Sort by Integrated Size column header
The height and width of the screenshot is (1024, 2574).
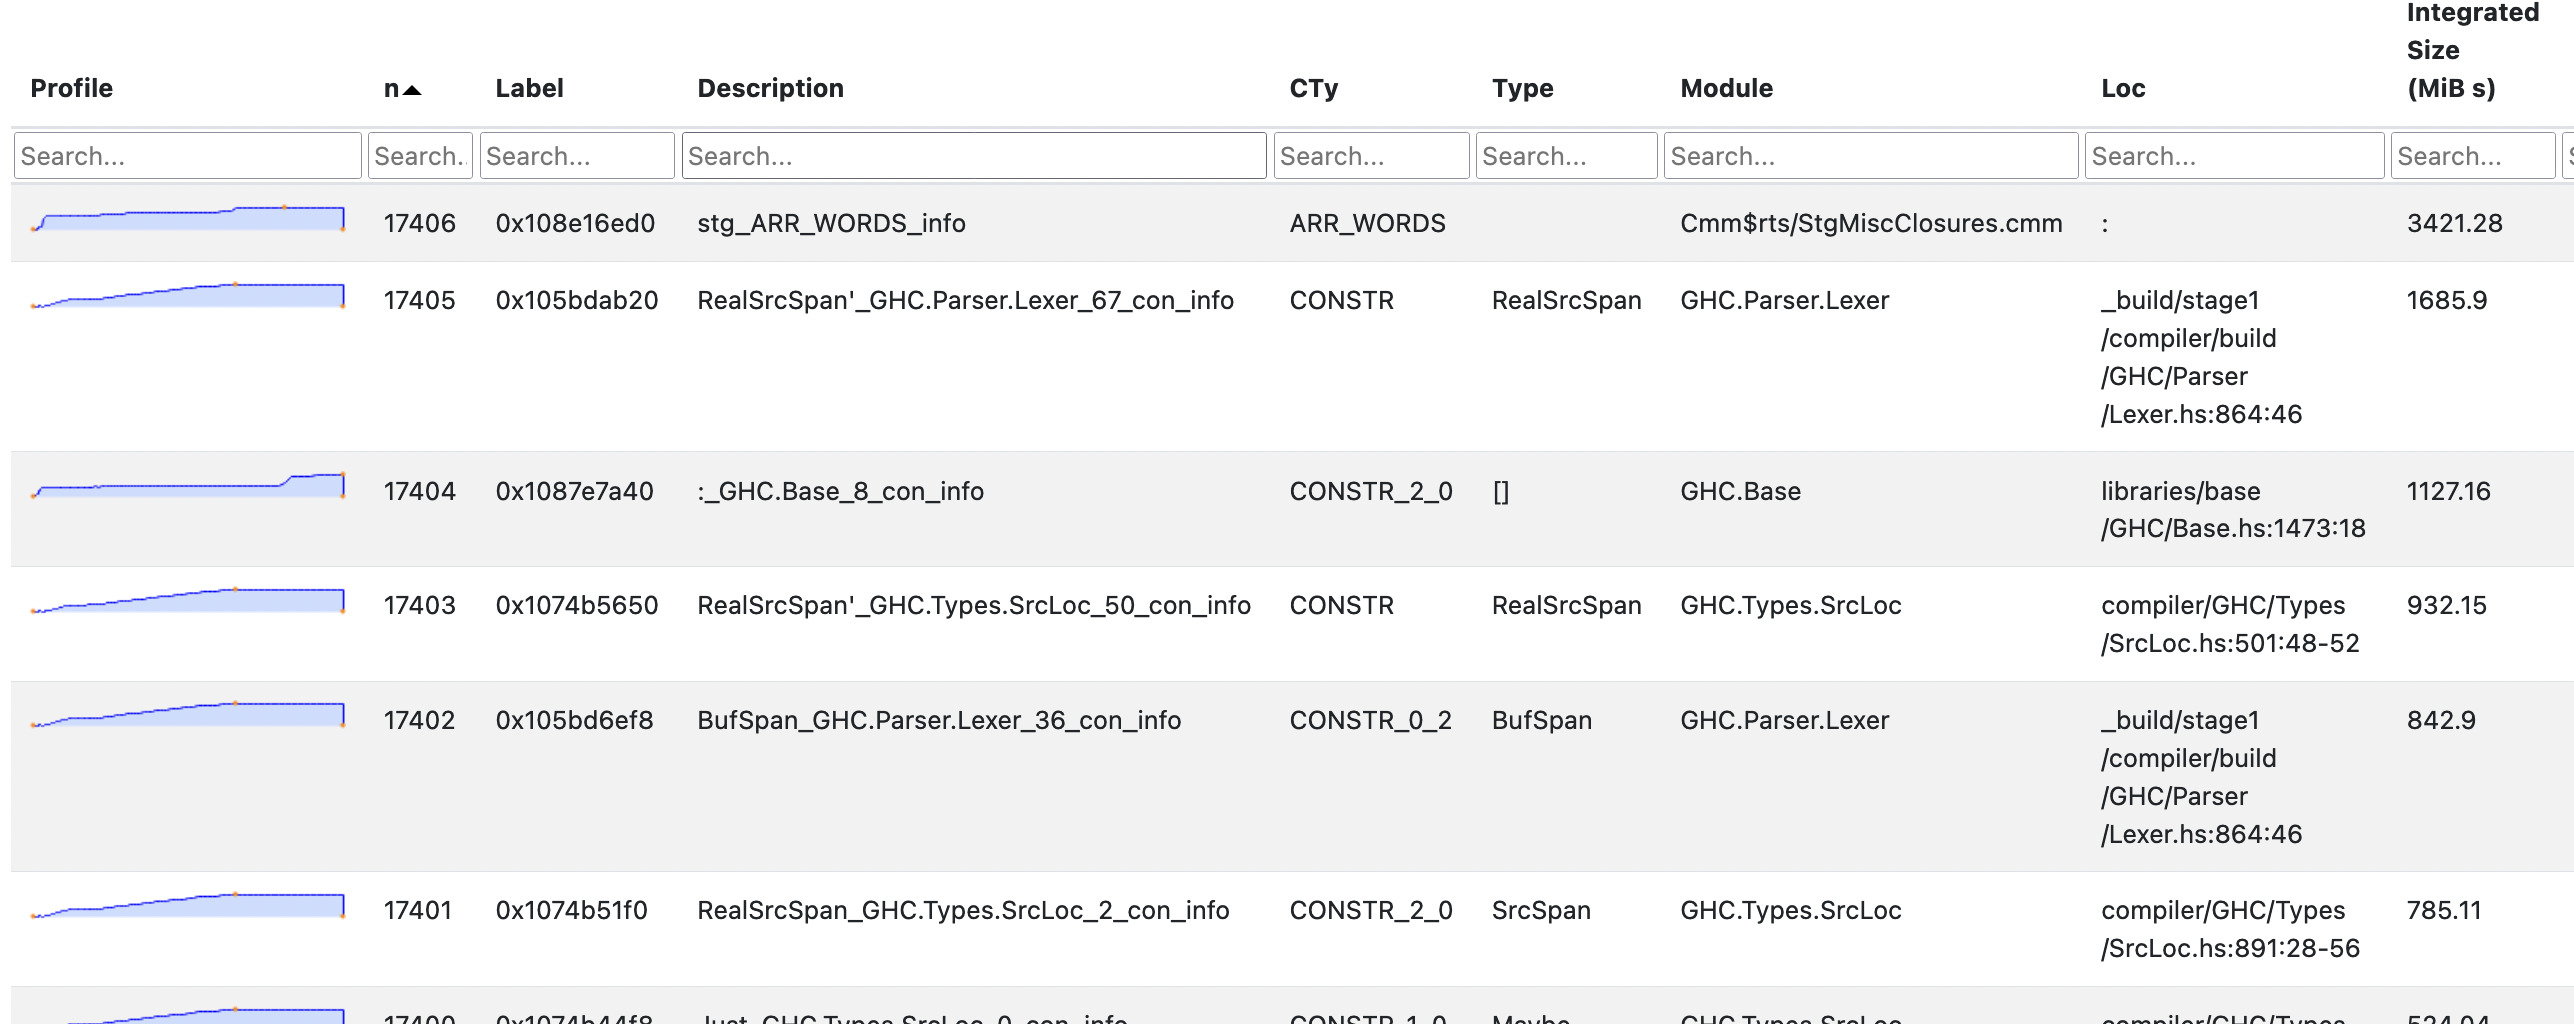coord(2470,50)
